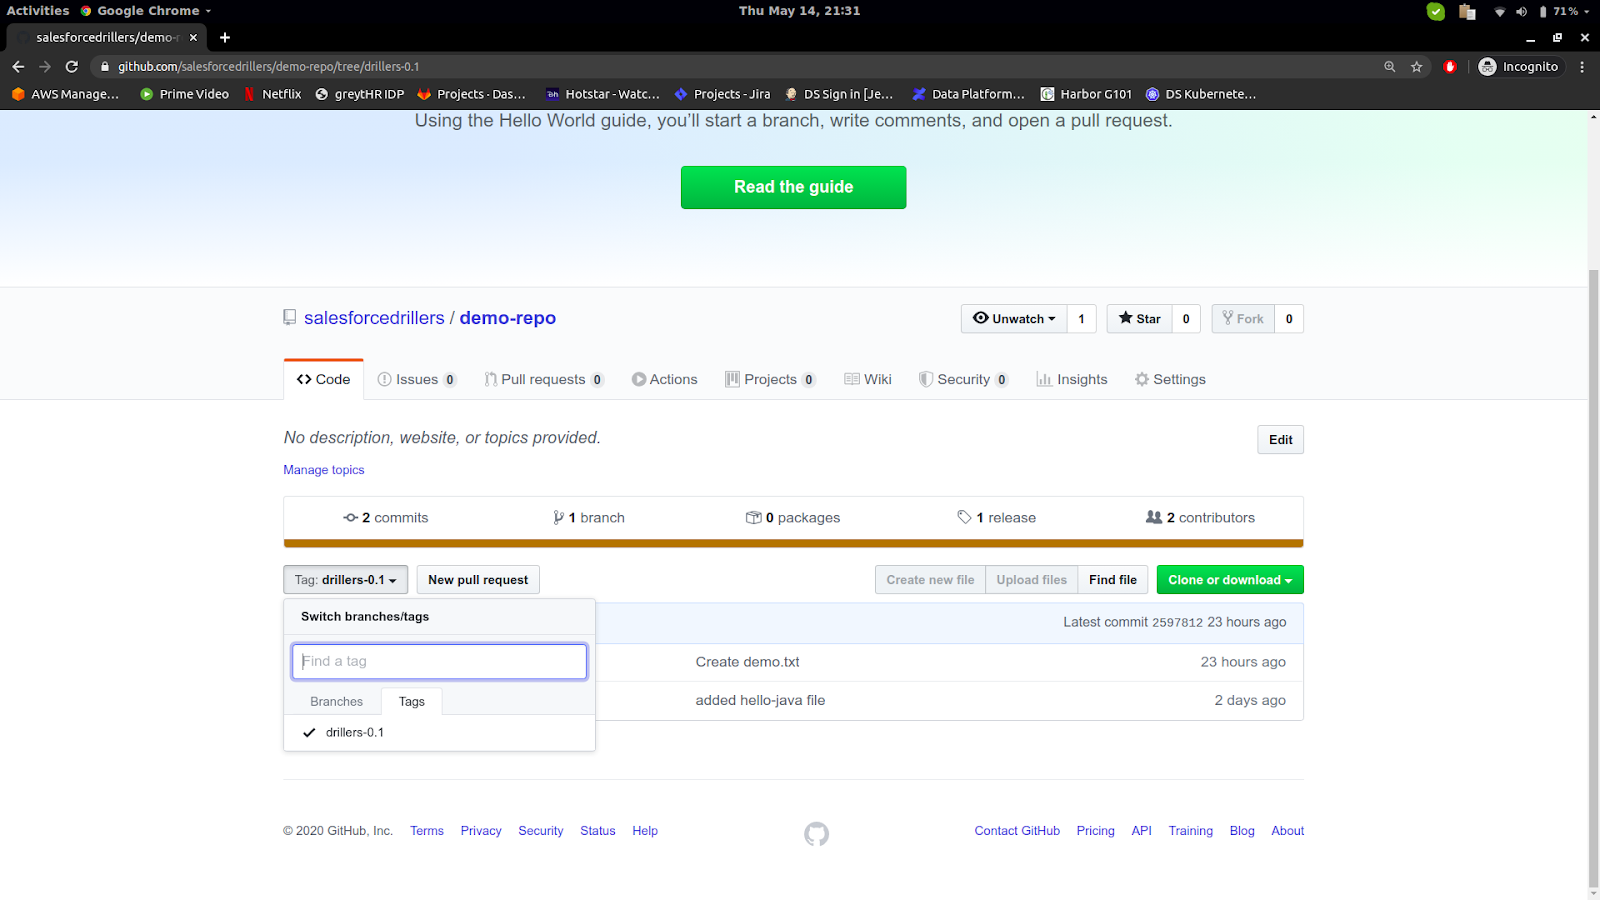Click the Incognito profile indicator
Image resolution: width=1600 pixels, height=900 pixels.
pos(1518,66)
